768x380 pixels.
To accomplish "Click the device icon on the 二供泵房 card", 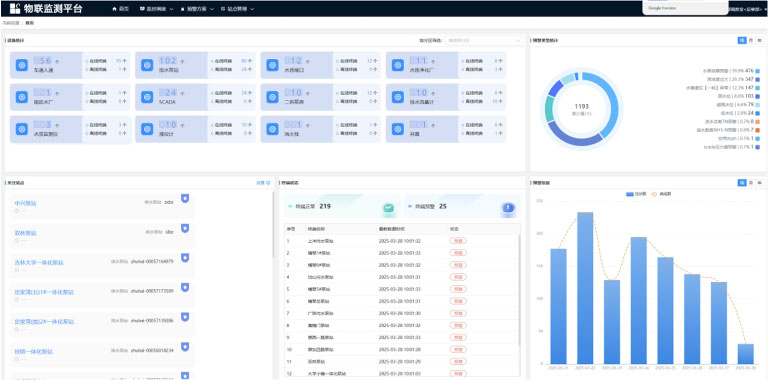I will pos(272,97).
